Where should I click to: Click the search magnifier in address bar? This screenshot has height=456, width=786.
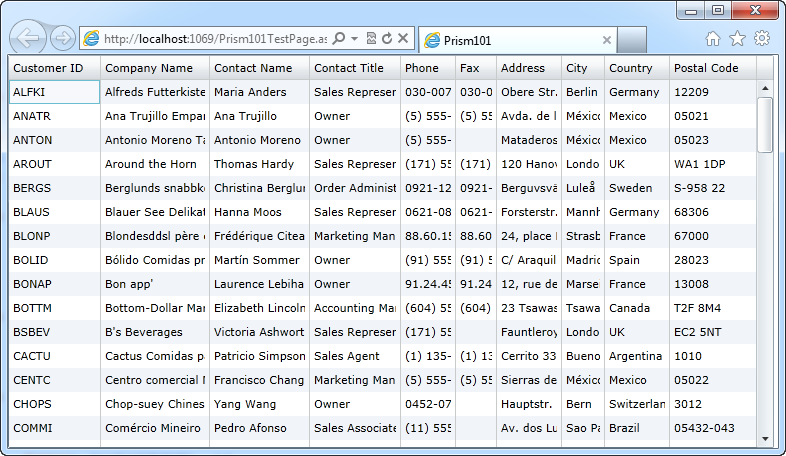tap(338, 38)
